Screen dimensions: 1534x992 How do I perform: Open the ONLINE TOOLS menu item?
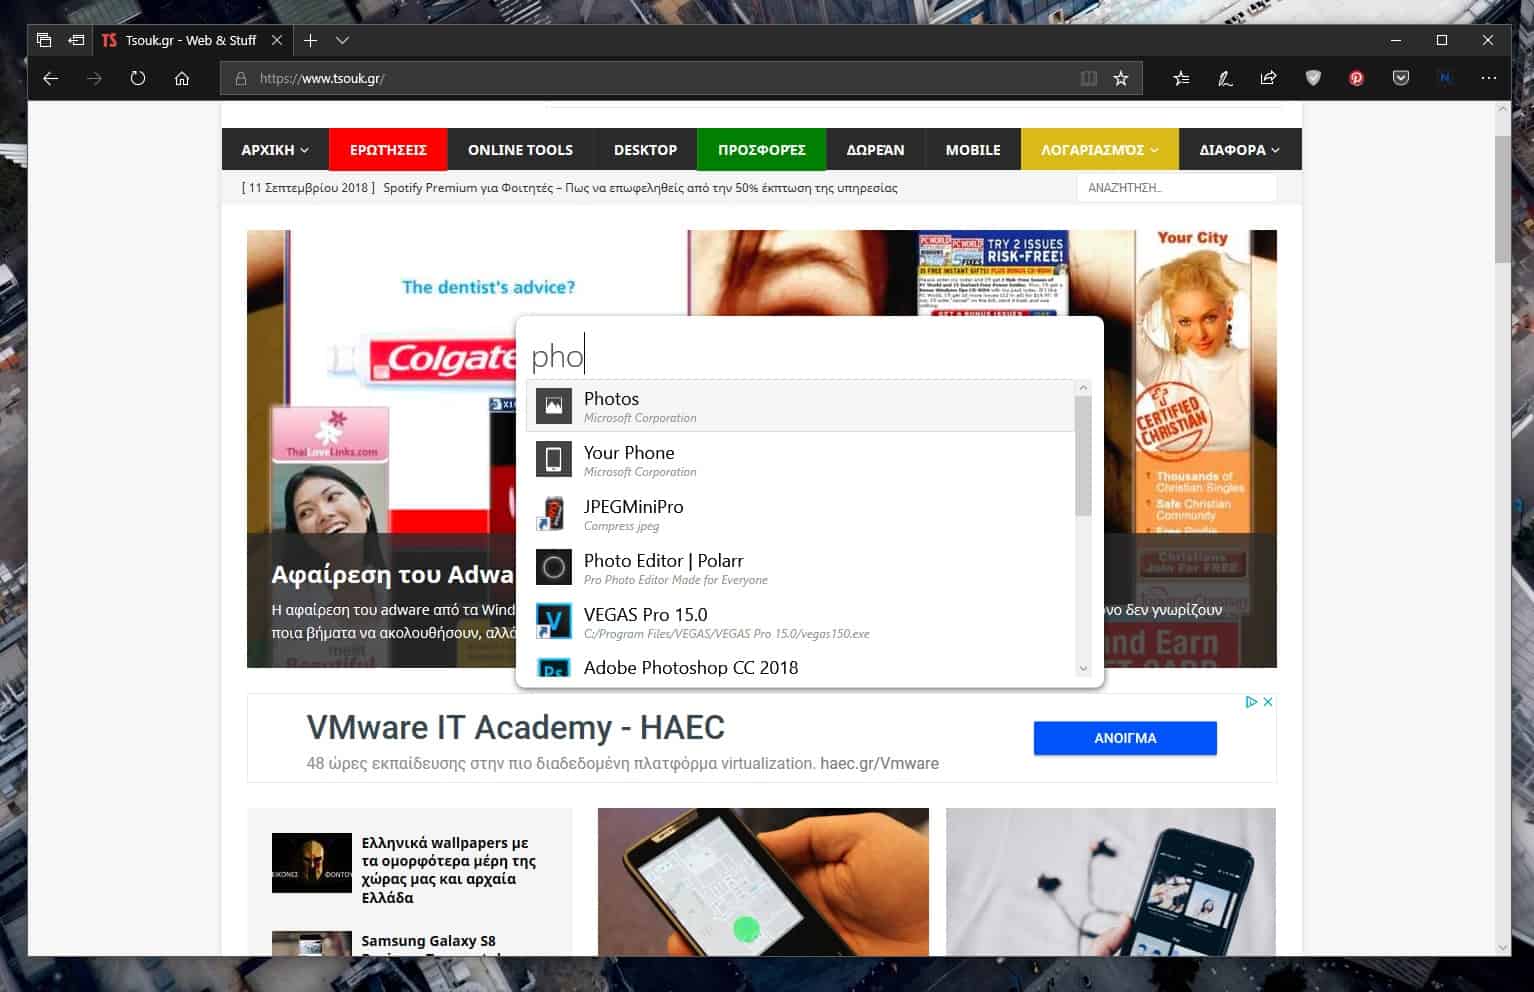click(520, 150)
